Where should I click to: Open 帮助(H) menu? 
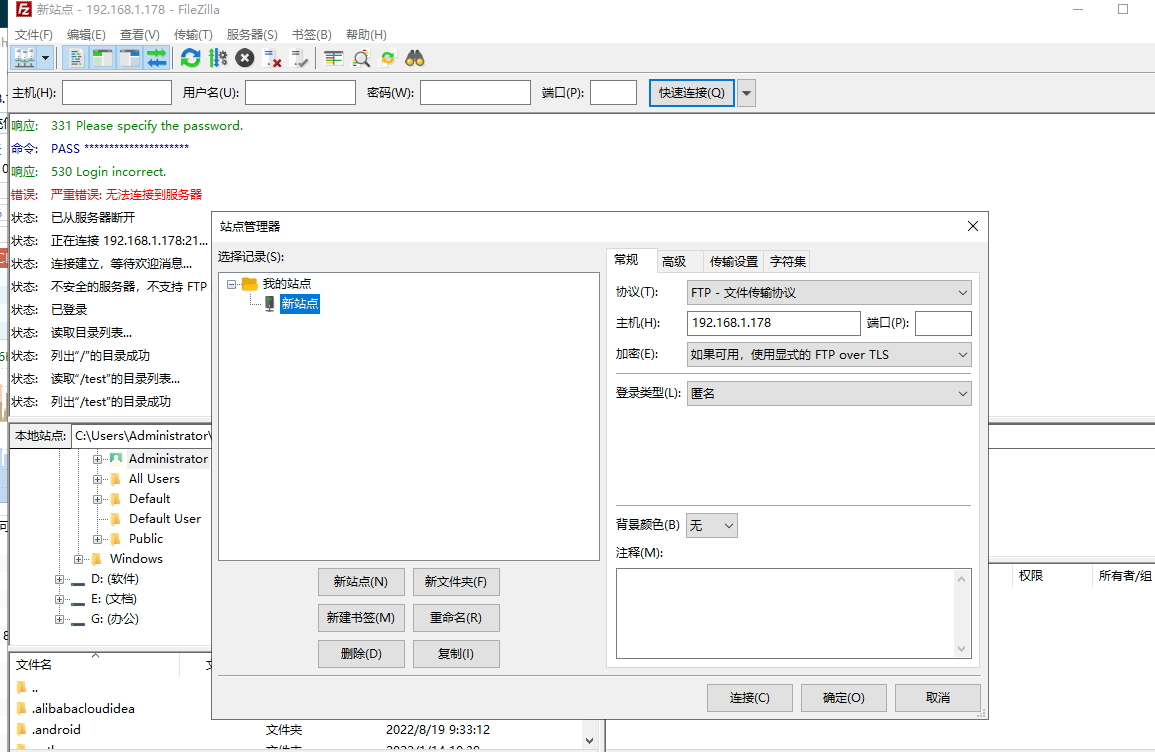coord(366,35)
